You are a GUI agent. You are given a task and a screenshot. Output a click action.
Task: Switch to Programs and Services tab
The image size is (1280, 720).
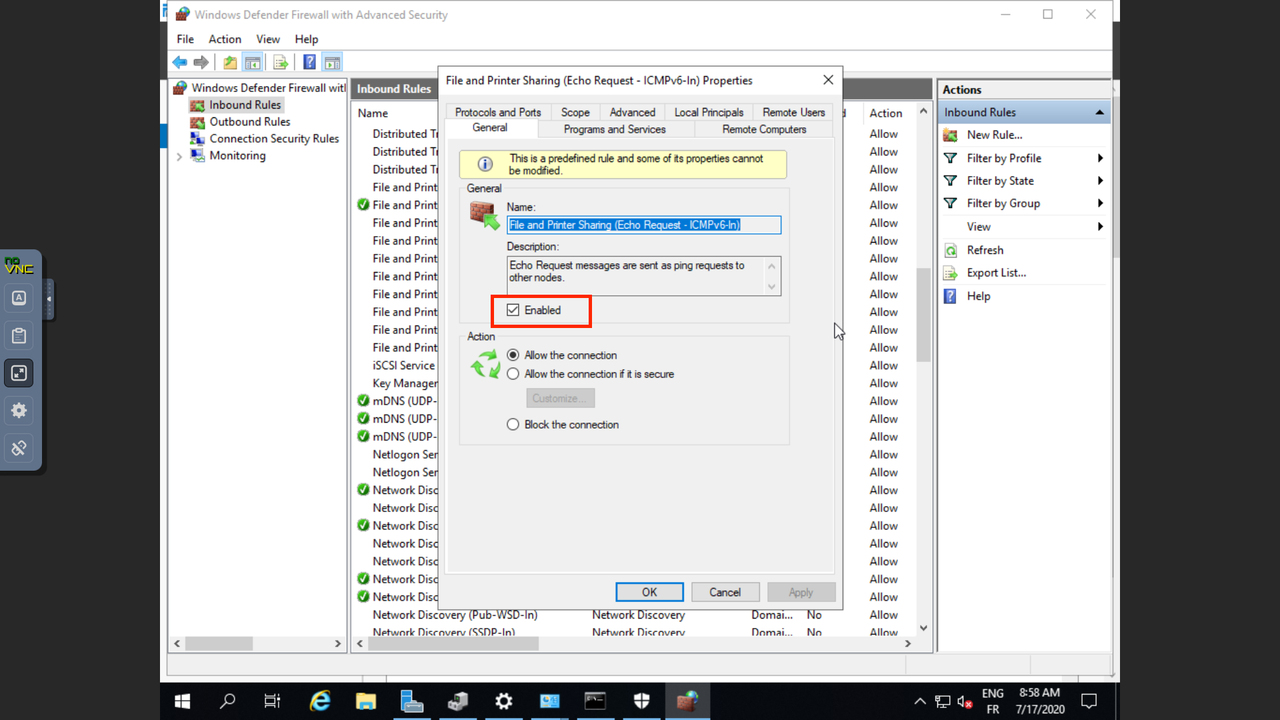614,129
